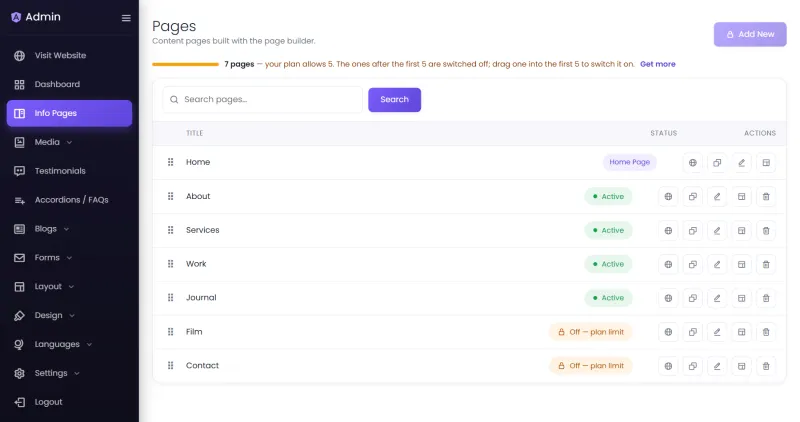This screenshot has height=422, width=800.
Task: Delete the Journal page using trash icon
Action: (x=766, y=298)
